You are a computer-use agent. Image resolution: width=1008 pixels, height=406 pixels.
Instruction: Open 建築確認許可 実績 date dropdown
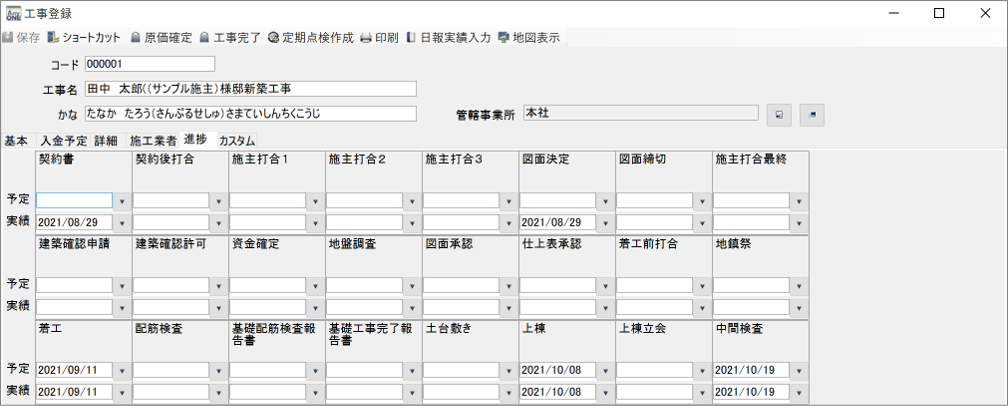coord(219,308)
